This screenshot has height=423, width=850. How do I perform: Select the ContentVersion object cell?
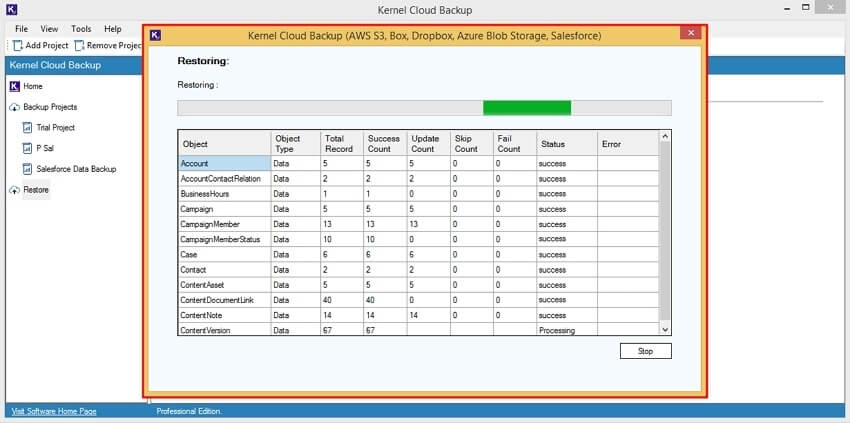click(224, 330)
